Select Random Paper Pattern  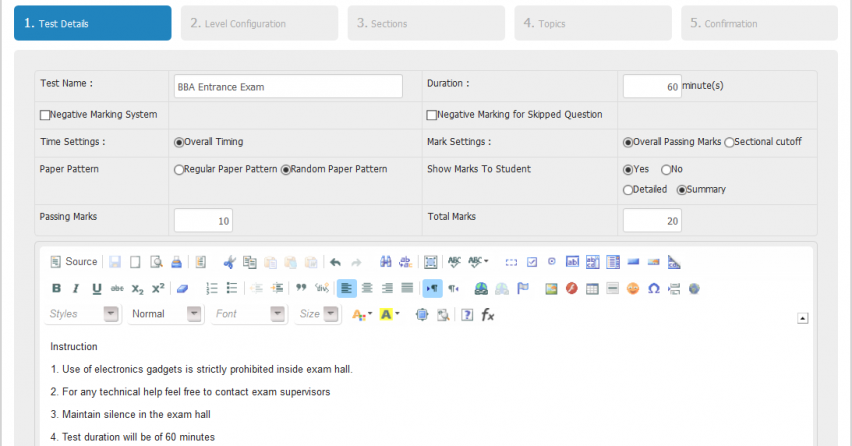point(286,169)
